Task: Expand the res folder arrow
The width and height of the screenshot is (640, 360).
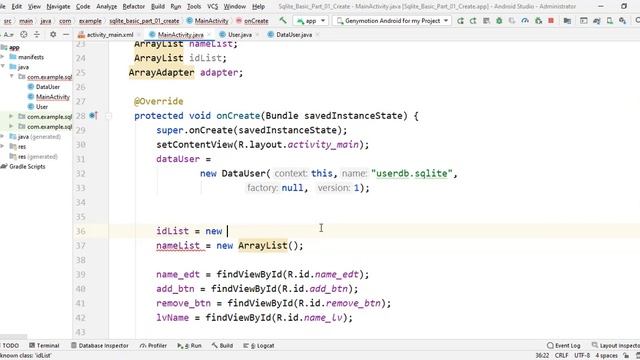Action: click(3, 146)
